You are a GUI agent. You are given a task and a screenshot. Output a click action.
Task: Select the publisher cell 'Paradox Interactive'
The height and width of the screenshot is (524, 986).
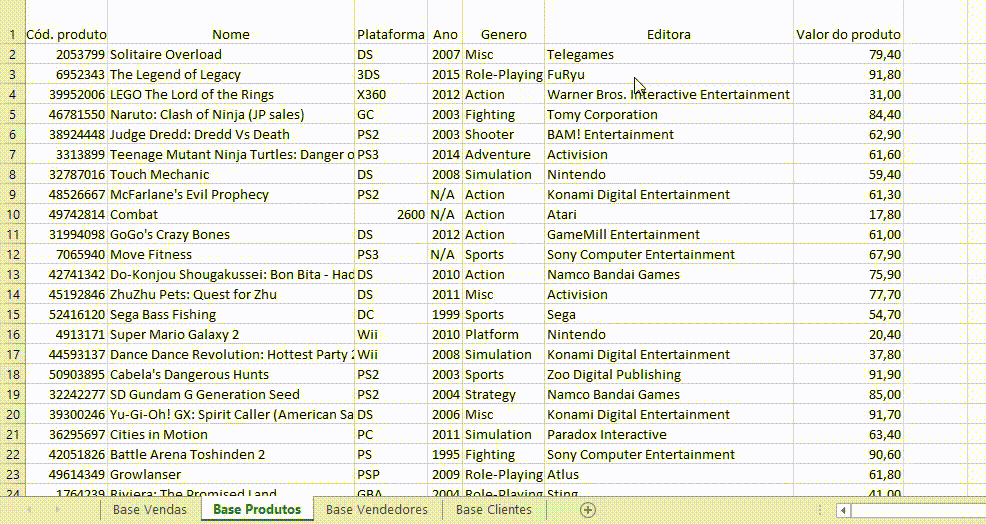pos(668,435)
